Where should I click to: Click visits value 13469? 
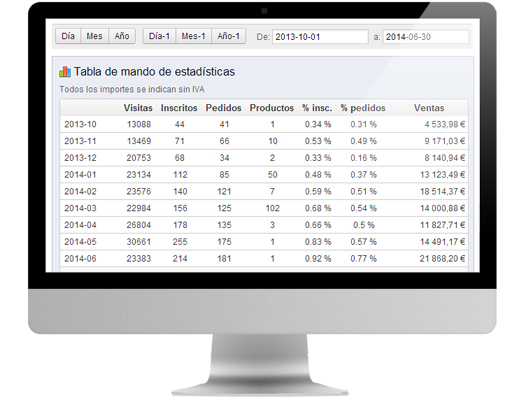click(x=139, y=141)
